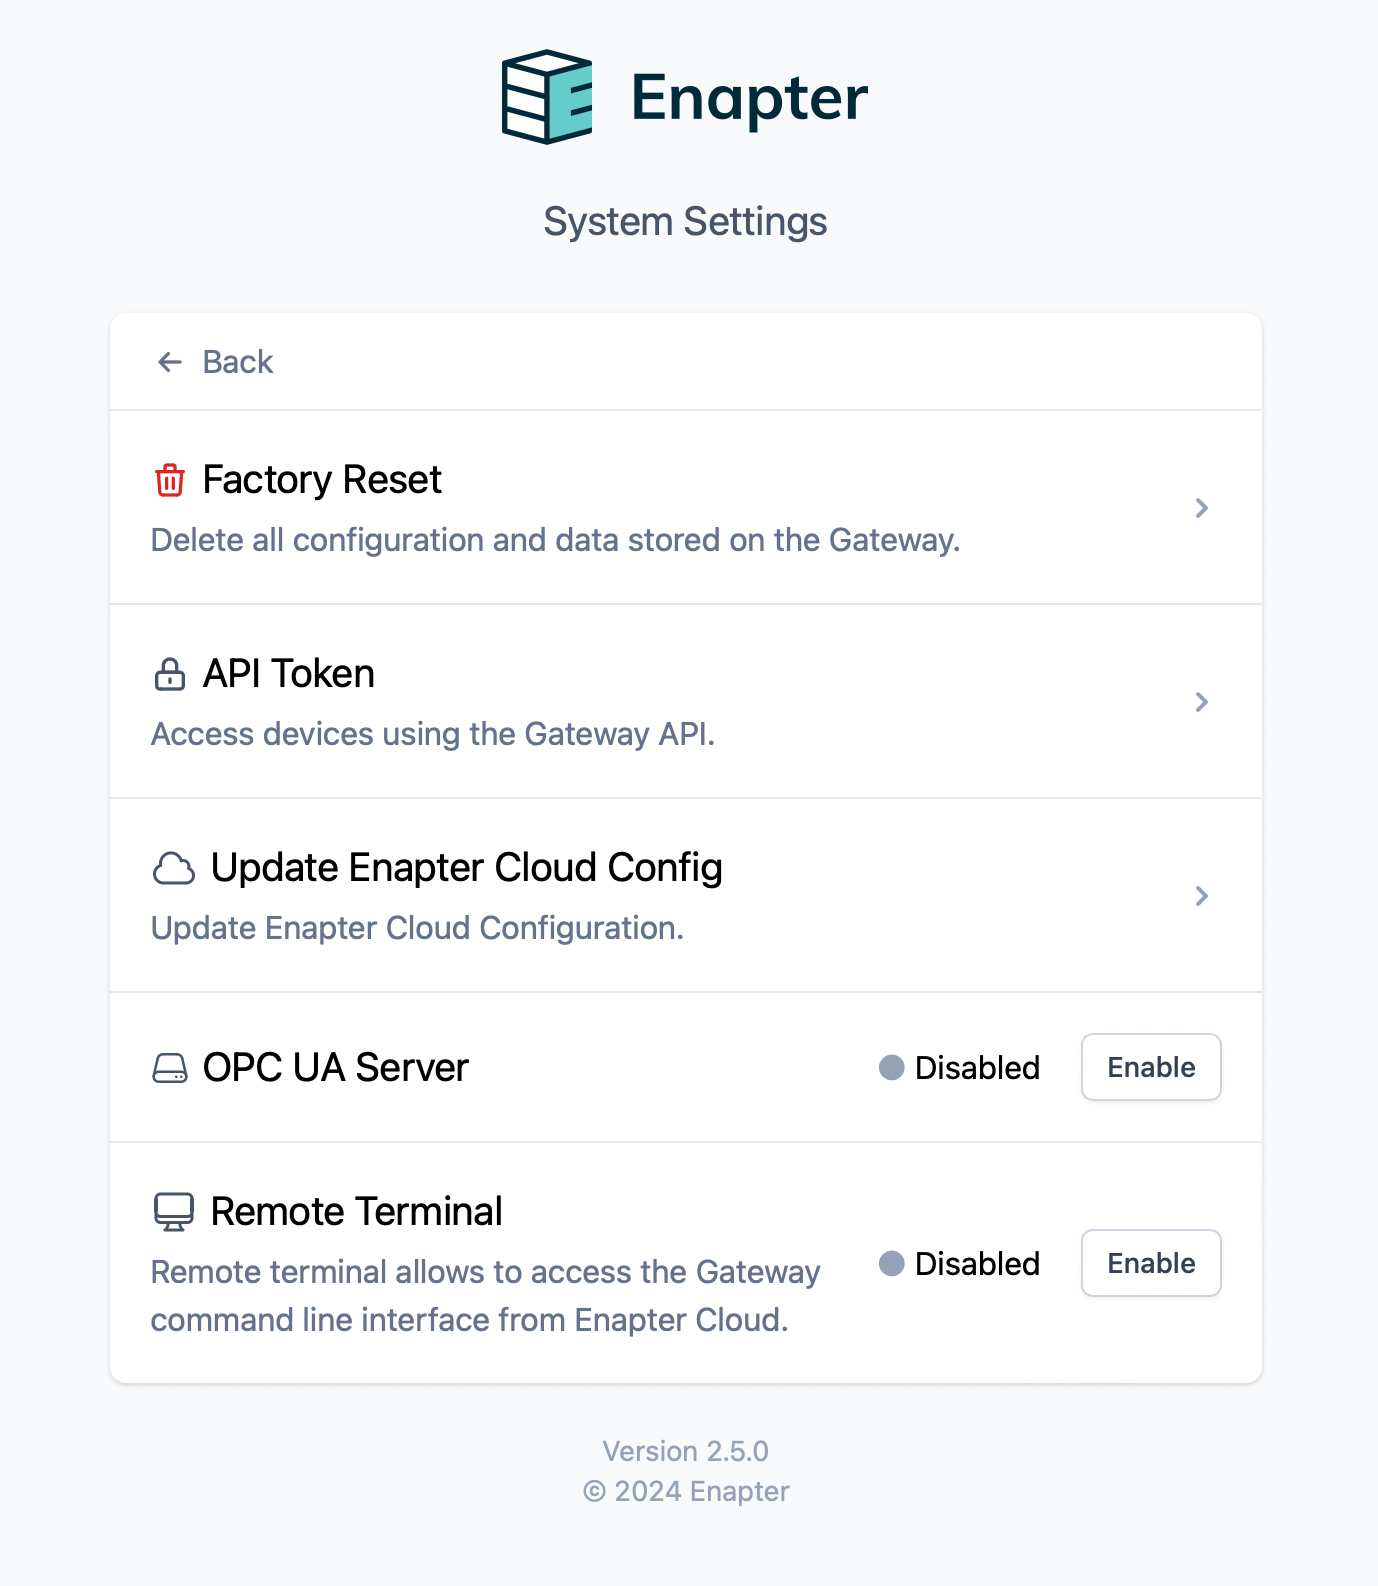Viewport: 1378px width, 1586px height.
Task: Expand the API Token row chevron
Action: (x=1202, y=702)
